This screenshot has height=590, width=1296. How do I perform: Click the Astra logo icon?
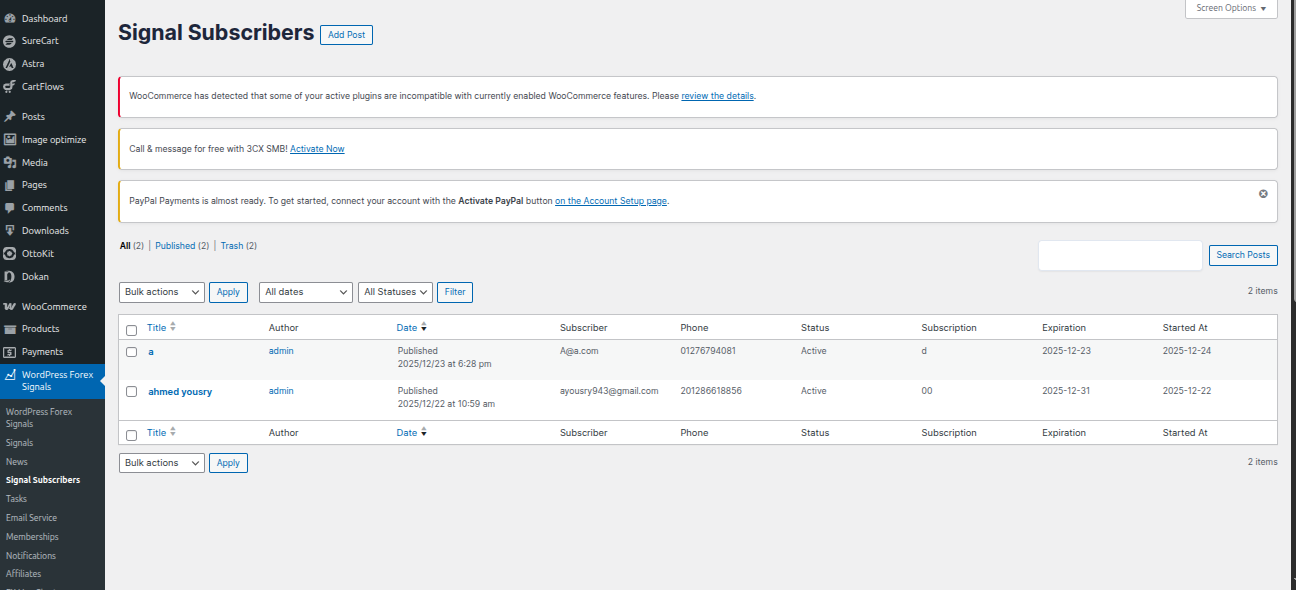click(x=10, y=64)
